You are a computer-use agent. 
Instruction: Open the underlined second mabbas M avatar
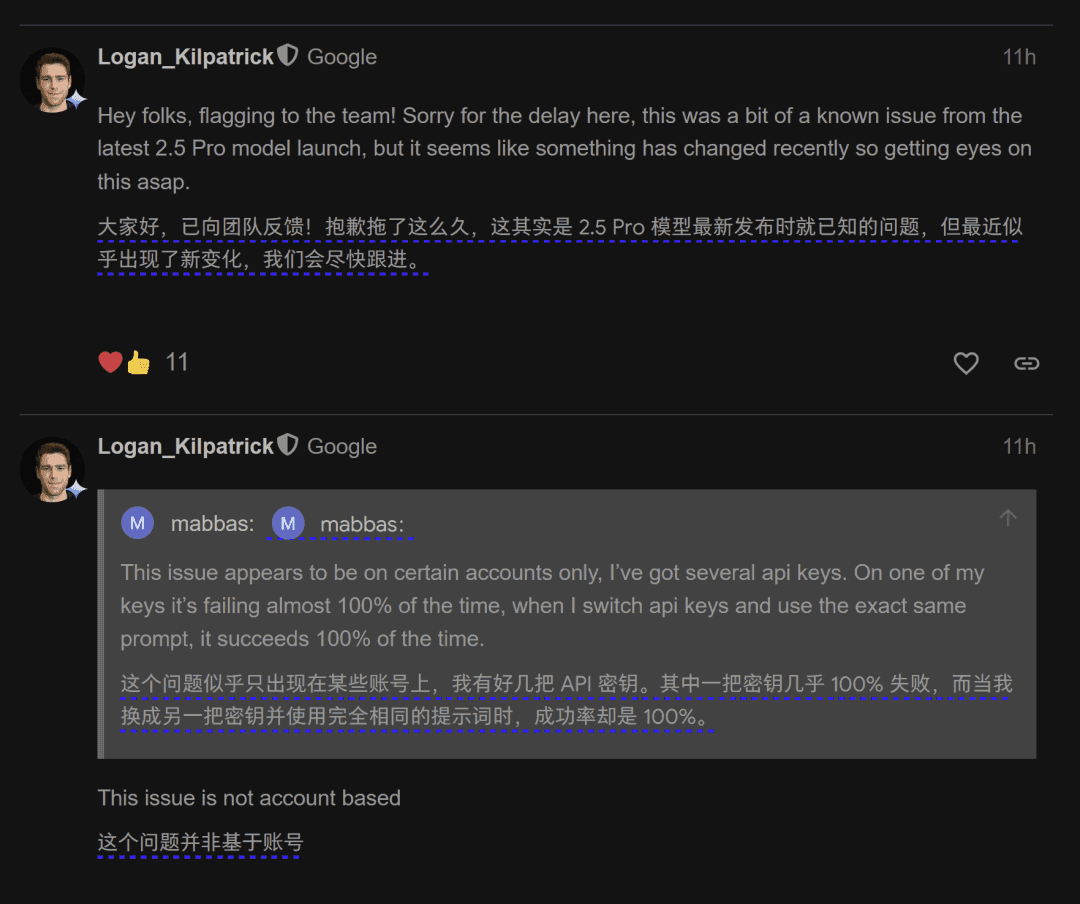(x=288, y=523)
